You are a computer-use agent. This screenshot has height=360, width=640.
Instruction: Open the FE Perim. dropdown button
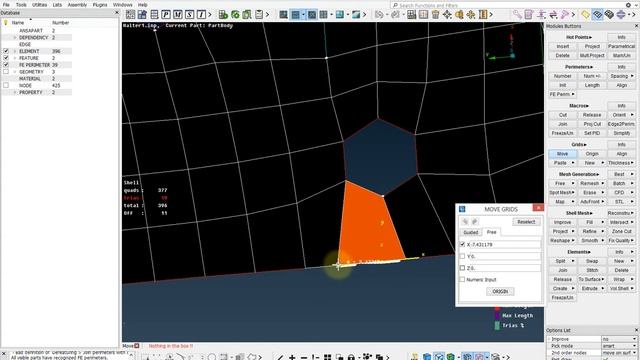point(562,94)
